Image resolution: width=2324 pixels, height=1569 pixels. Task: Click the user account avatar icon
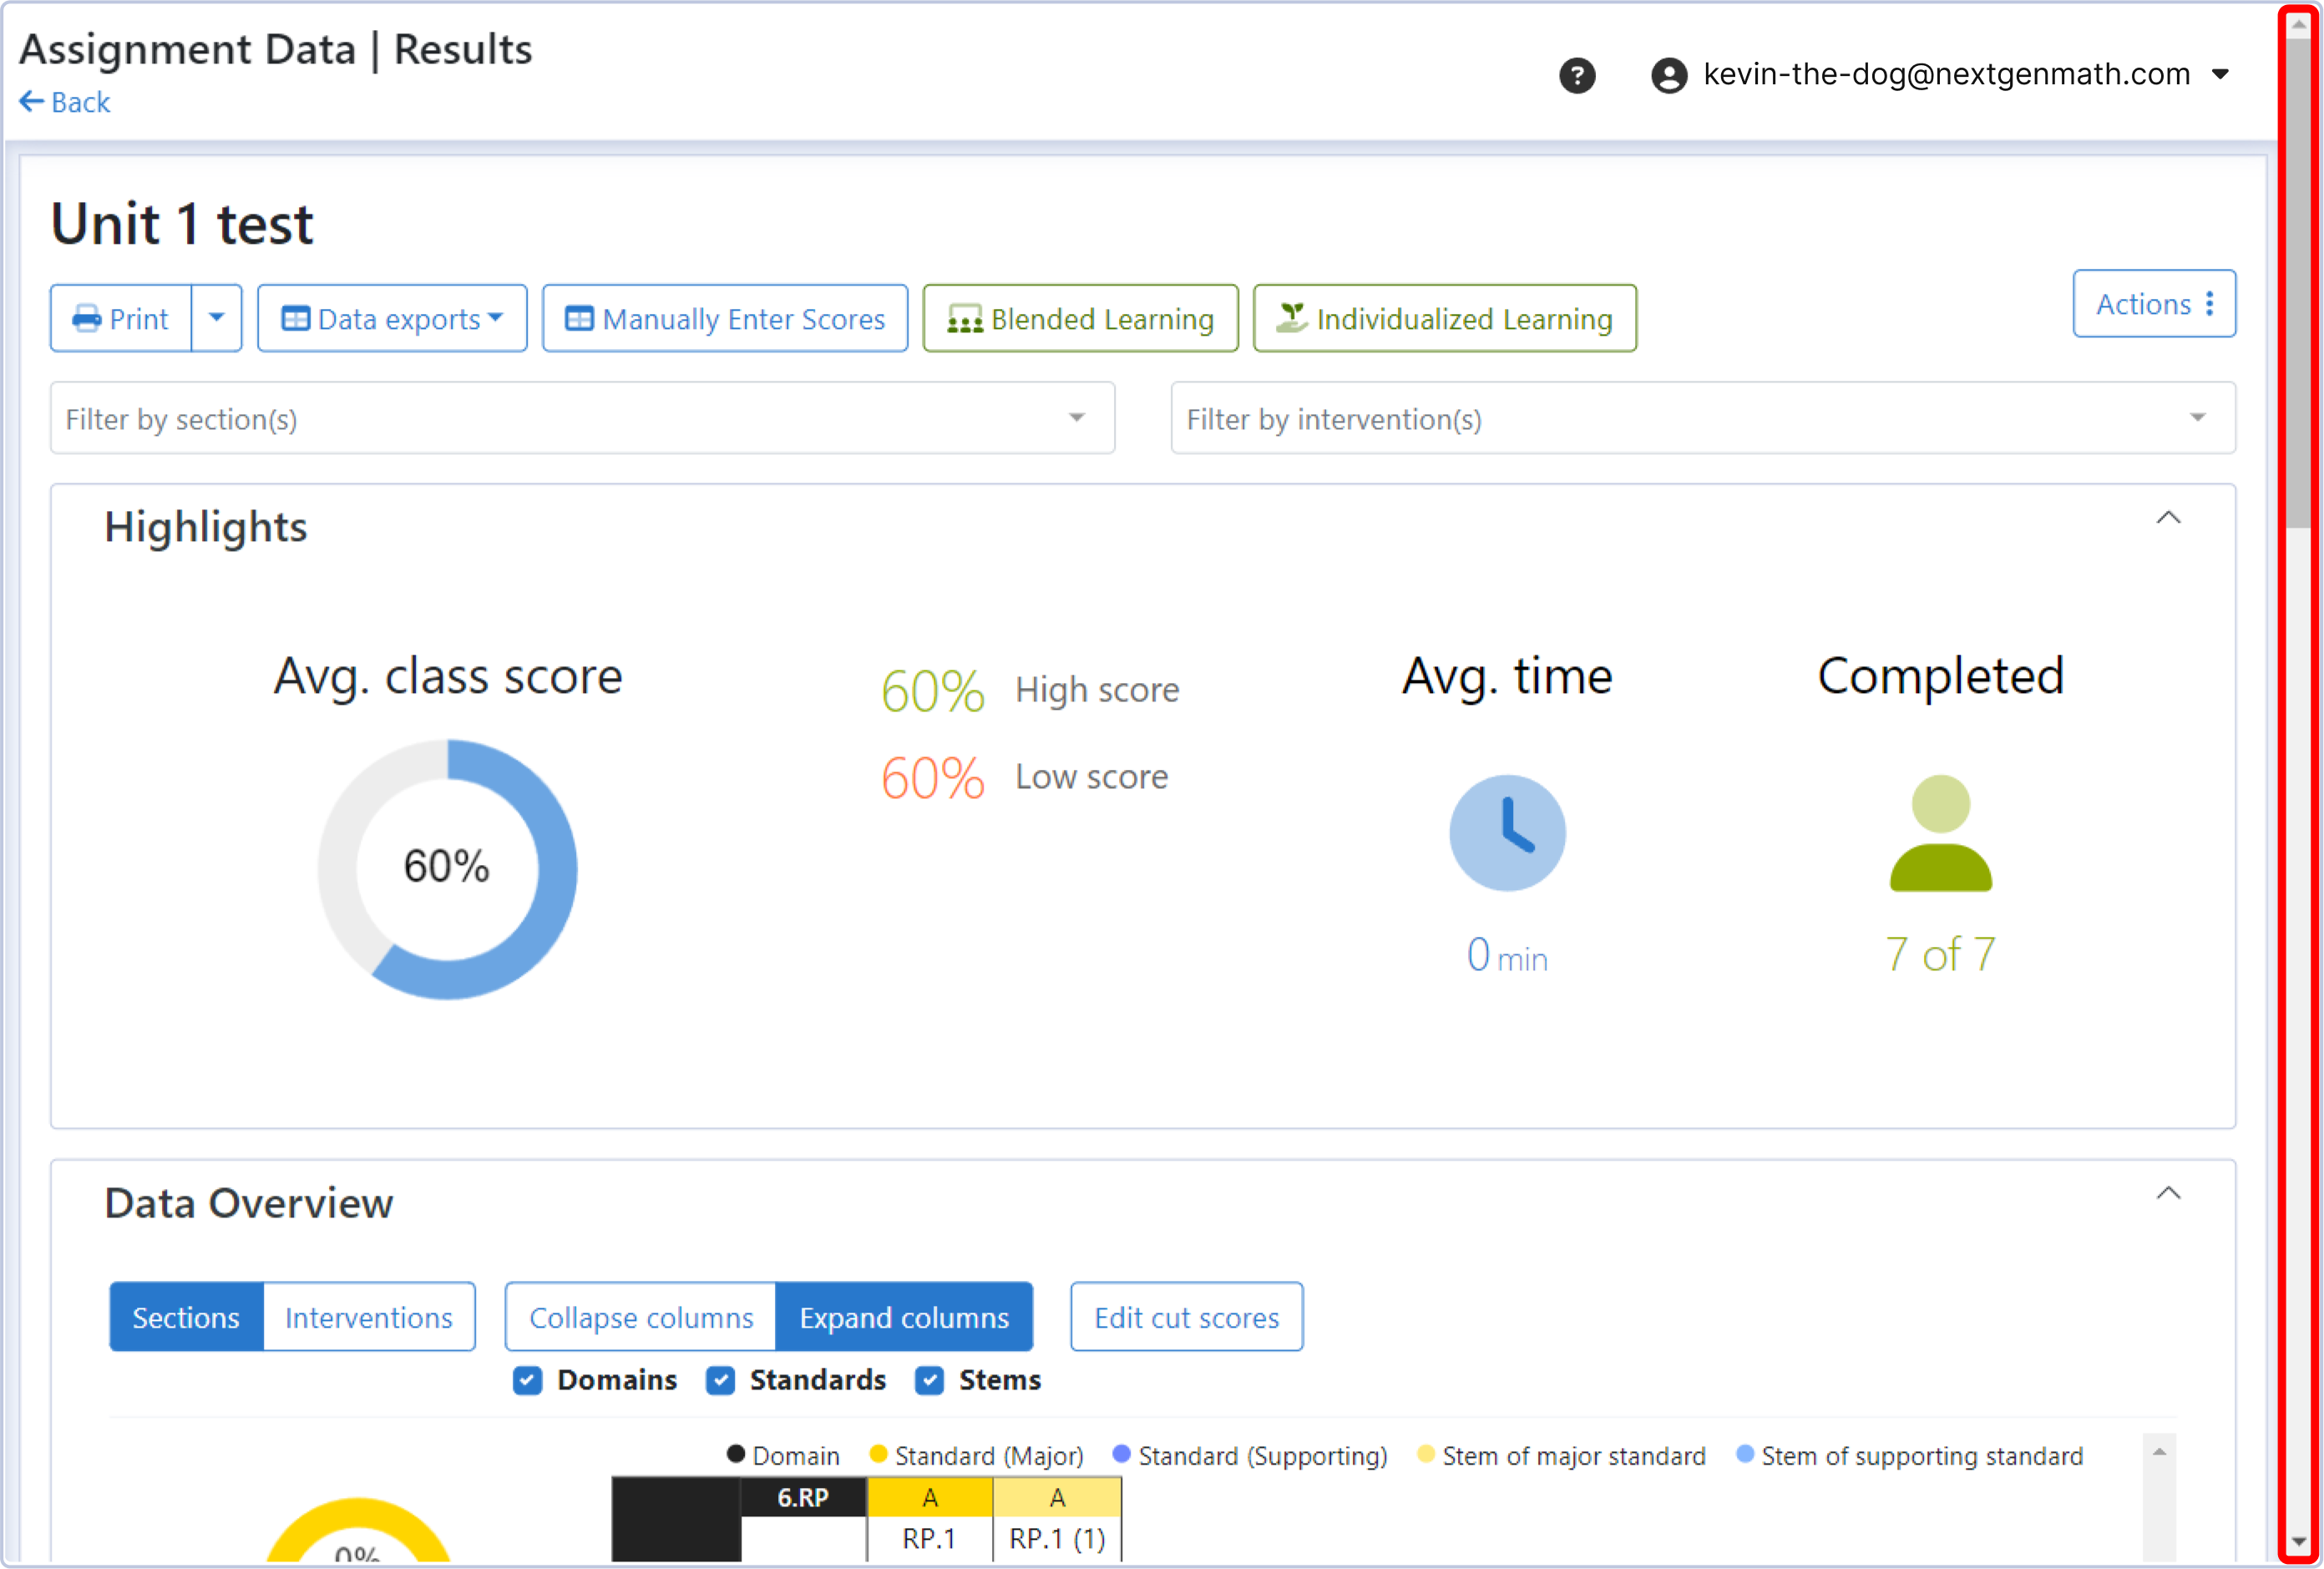[x=1669, y=74]
